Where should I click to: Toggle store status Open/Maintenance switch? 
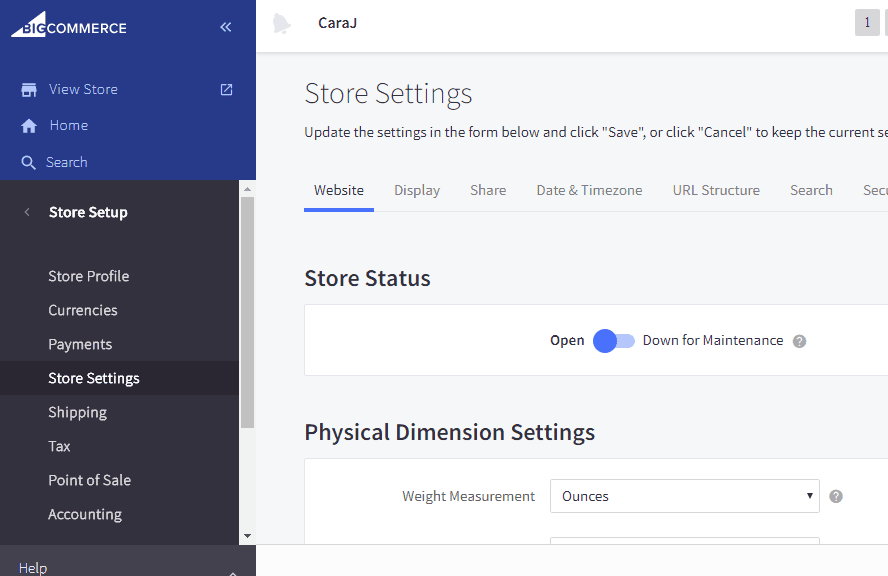point(613,341)
